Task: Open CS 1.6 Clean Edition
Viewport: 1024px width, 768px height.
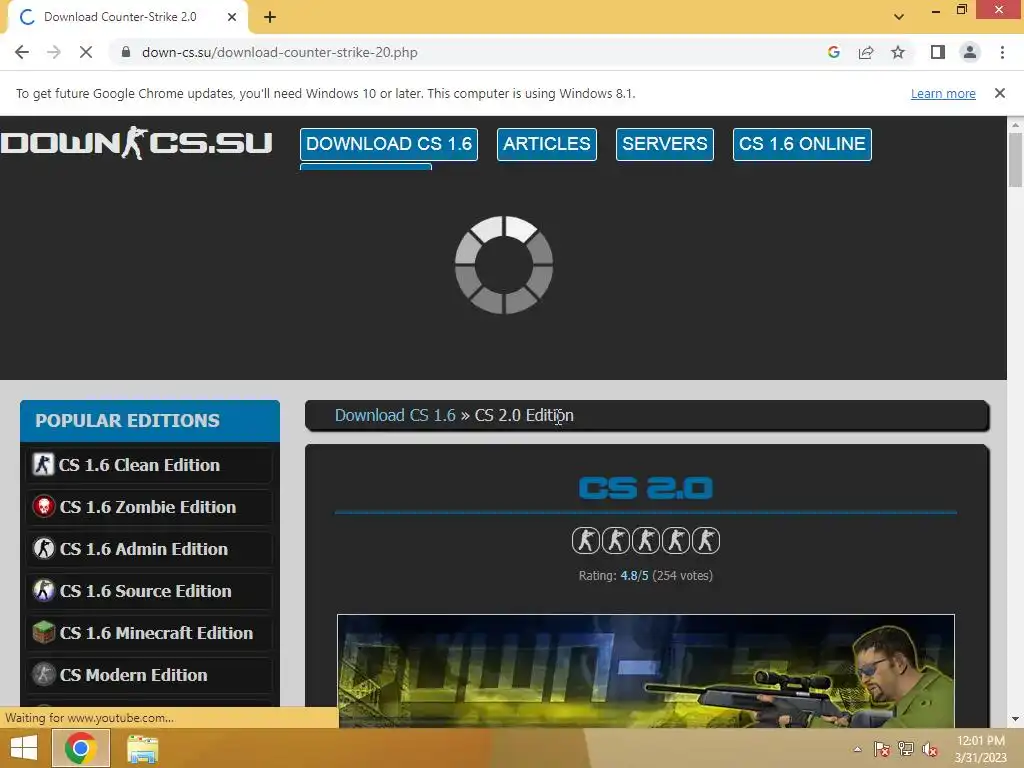Action: pyautogui.click(x=150, y=465)
